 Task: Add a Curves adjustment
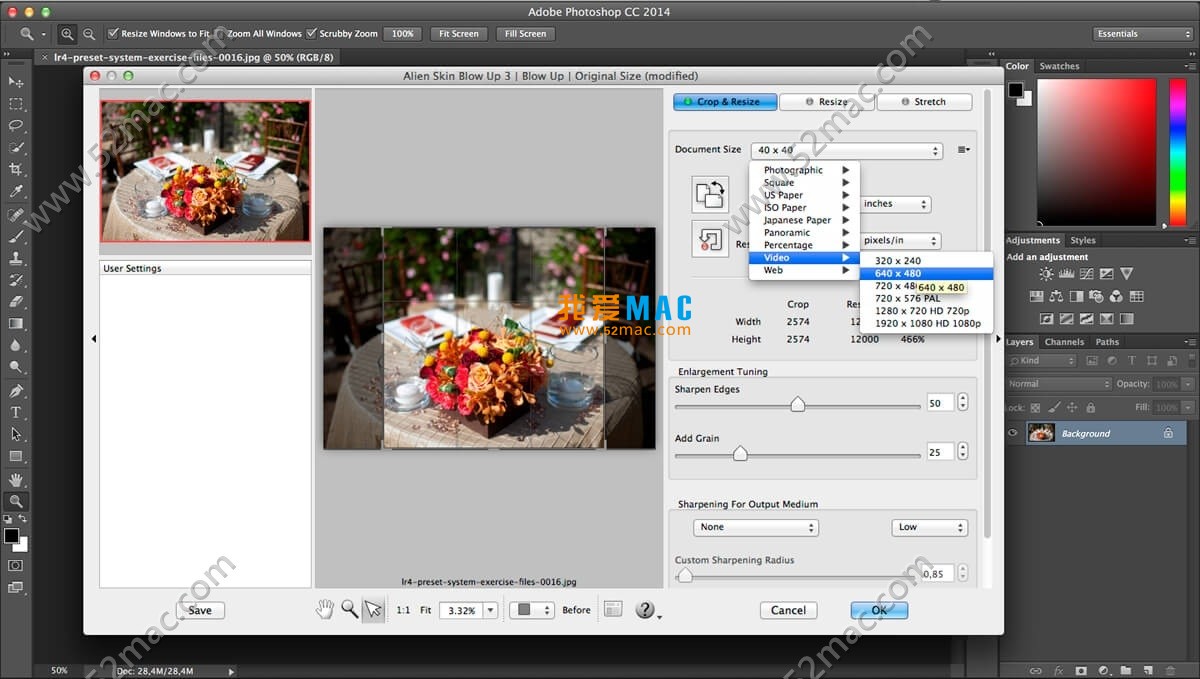[x=1086, y=274]
